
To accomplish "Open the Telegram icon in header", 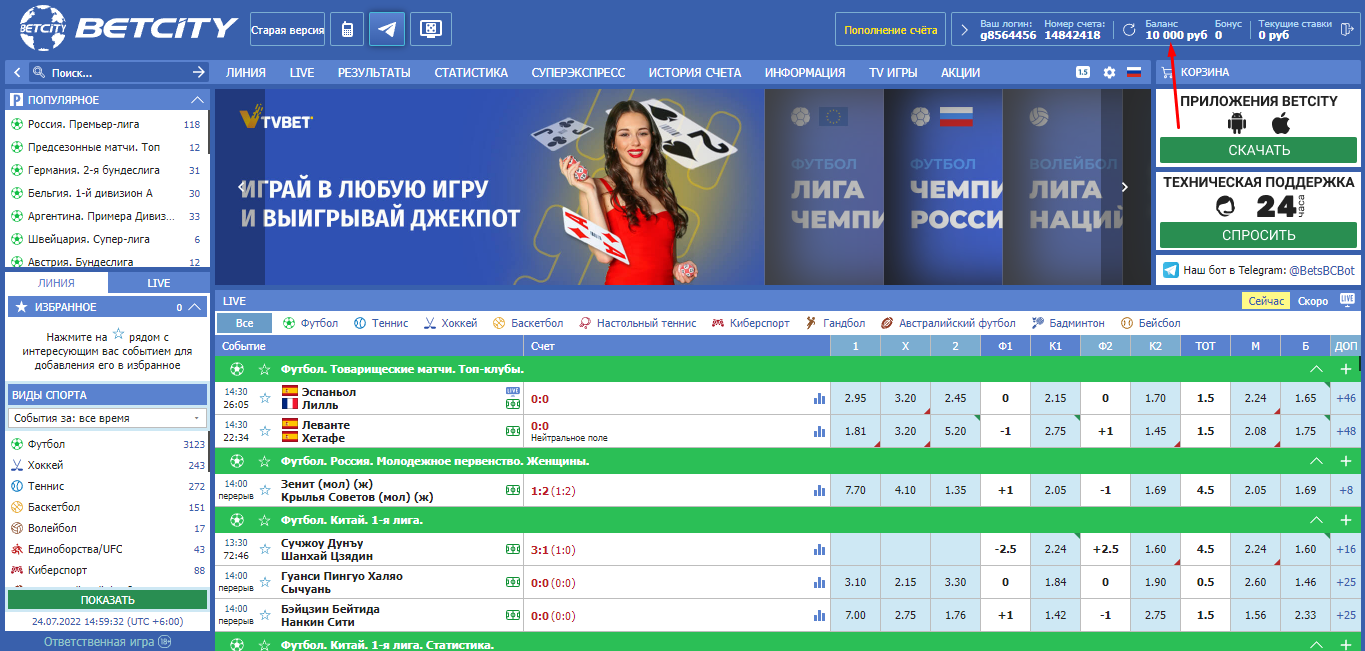I will click(386, 30).
